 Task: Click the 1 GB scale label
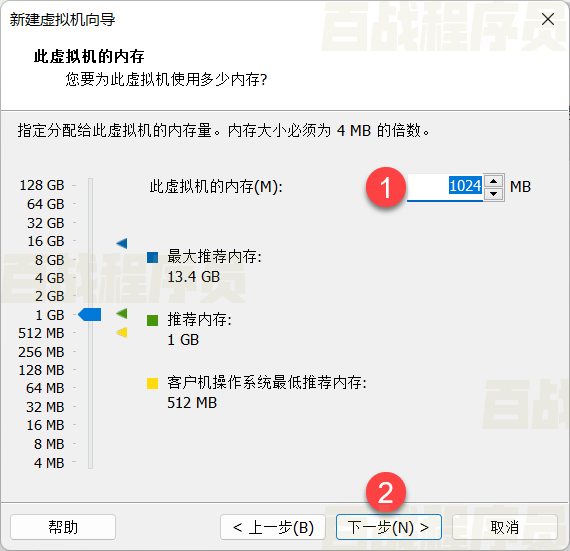(49, 315)
